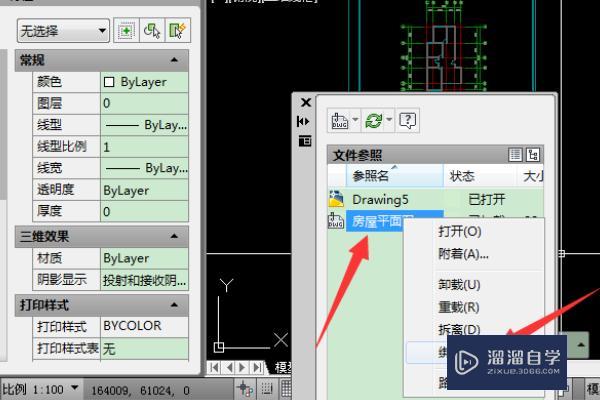Sort by 参照名 column header
Image resolution: width=600 pixels, height=400 pixels.
pos(395,176)
